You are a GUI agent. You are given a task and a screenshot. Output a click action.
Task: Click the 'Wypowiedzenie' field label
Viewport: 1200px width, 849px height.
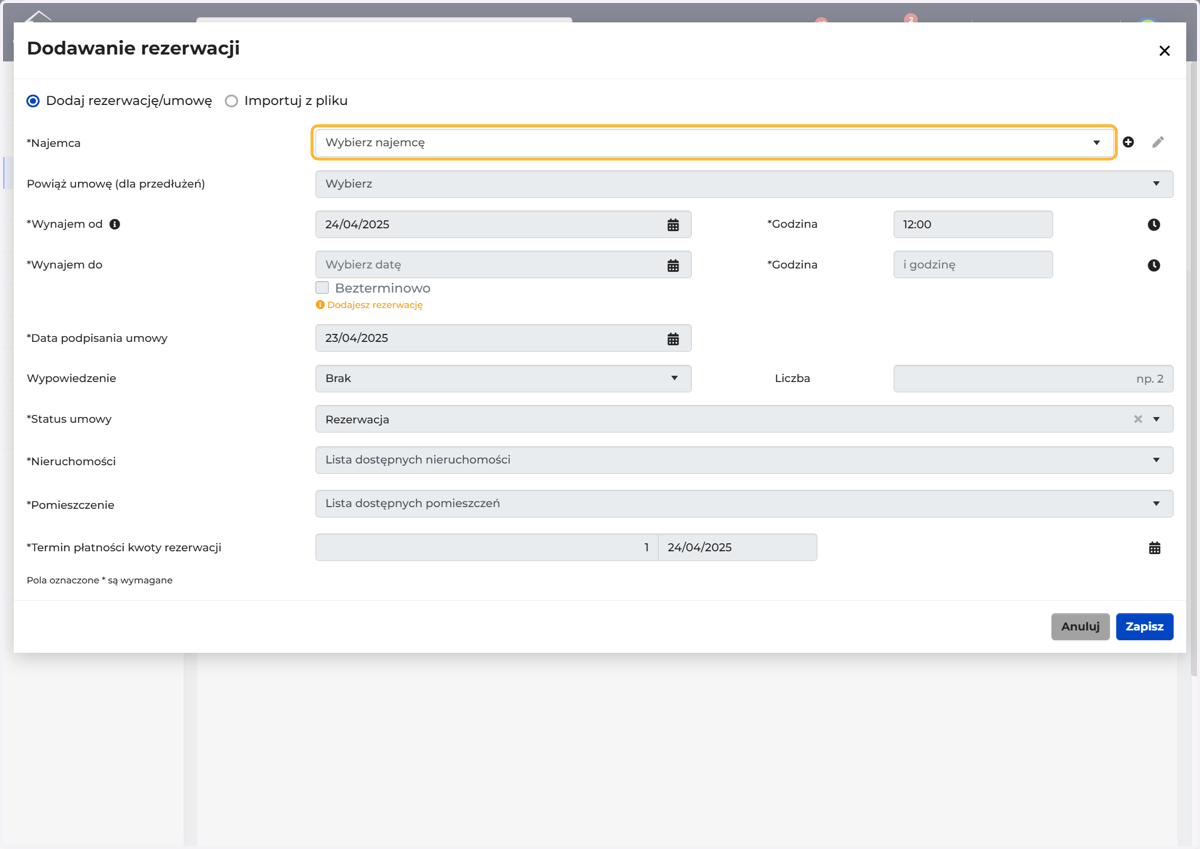pyautogui.click(x=71, y=378)
